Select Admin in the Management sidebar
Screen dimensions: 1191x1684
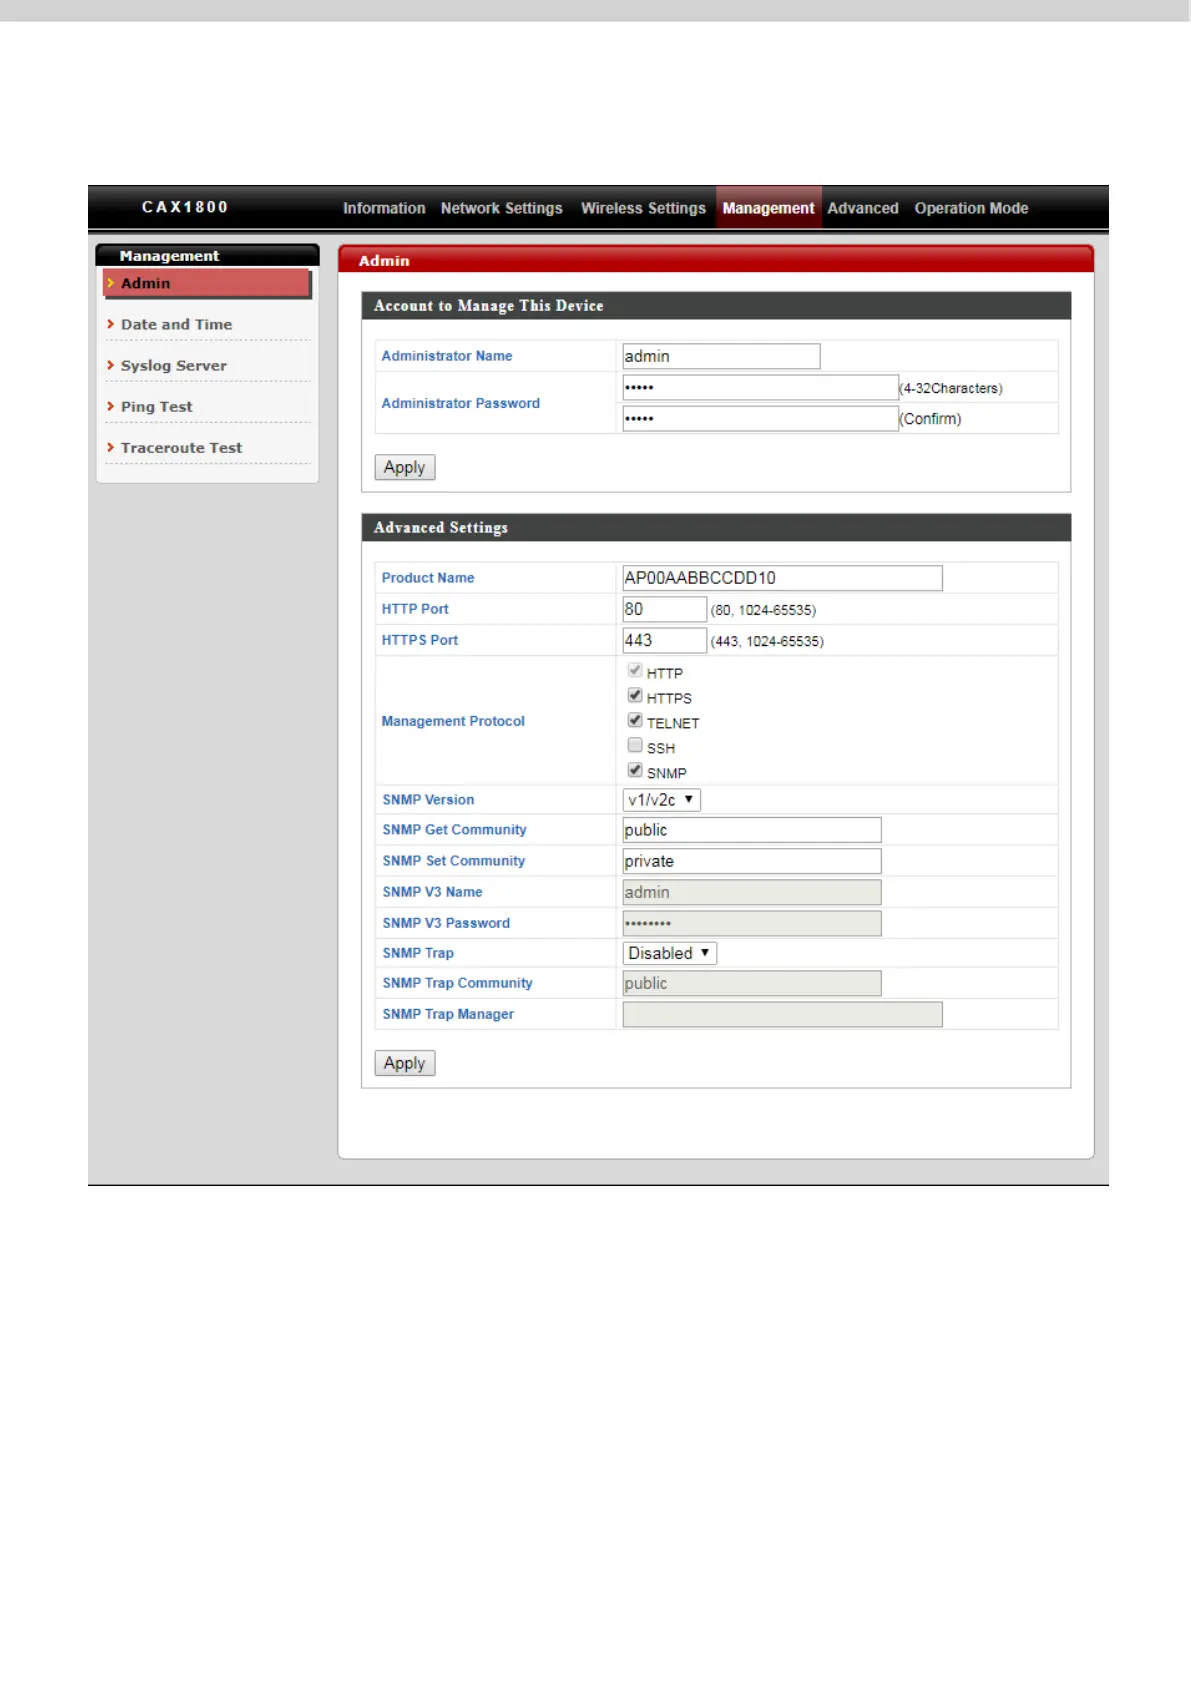[207, 283]
